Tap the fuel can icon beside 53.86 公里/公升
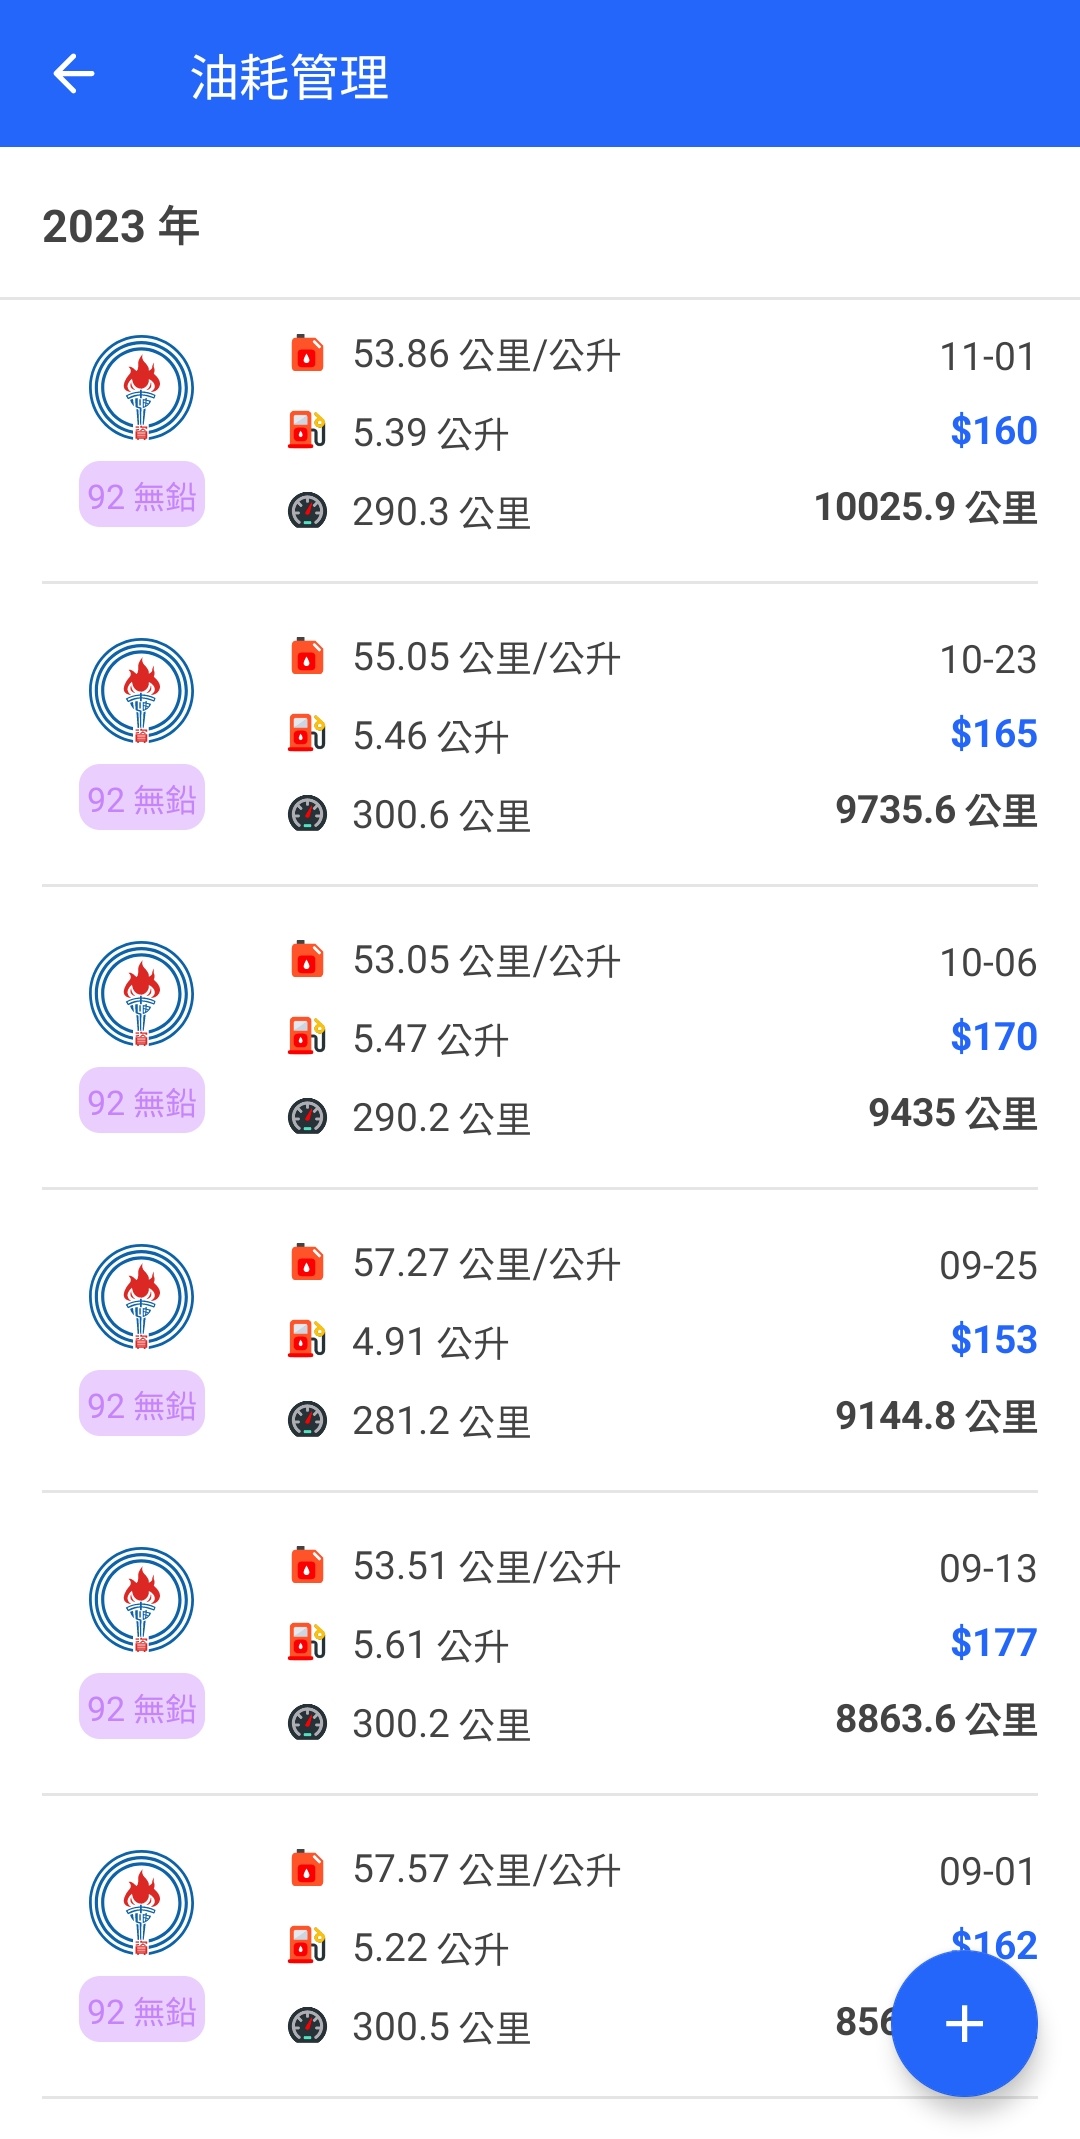 [307, 353]
